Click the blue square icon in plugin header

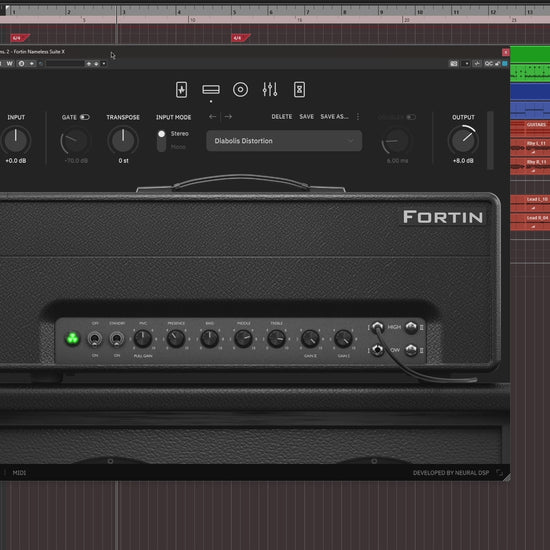pos(505,63)
